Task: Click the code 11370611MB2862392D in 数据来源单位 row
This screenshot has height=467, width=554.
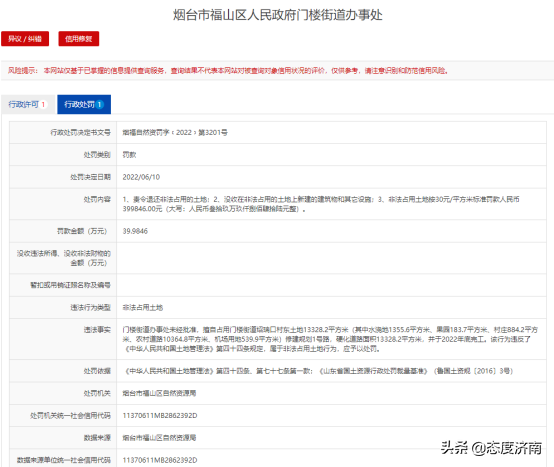Action: coord(160,460)
